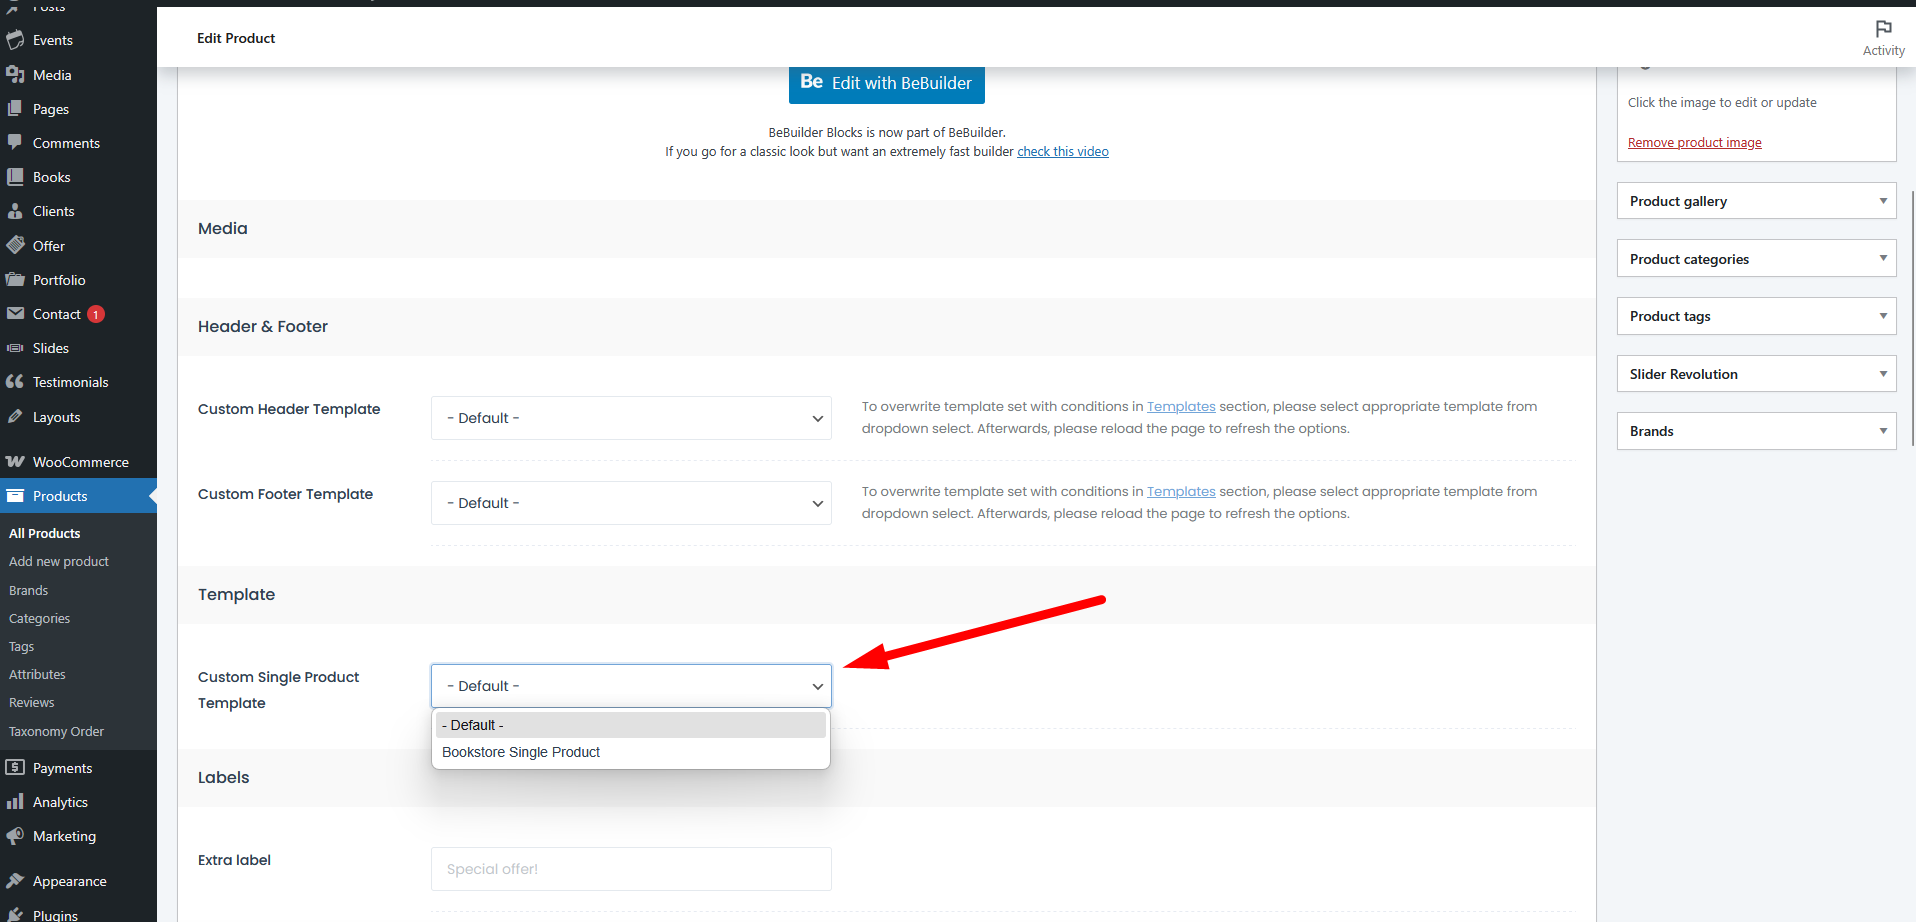Click the Portfolio folder icon in sidebar
Image resolution: width=1916 pixels, height=922 pixels.
coord(15,280)
